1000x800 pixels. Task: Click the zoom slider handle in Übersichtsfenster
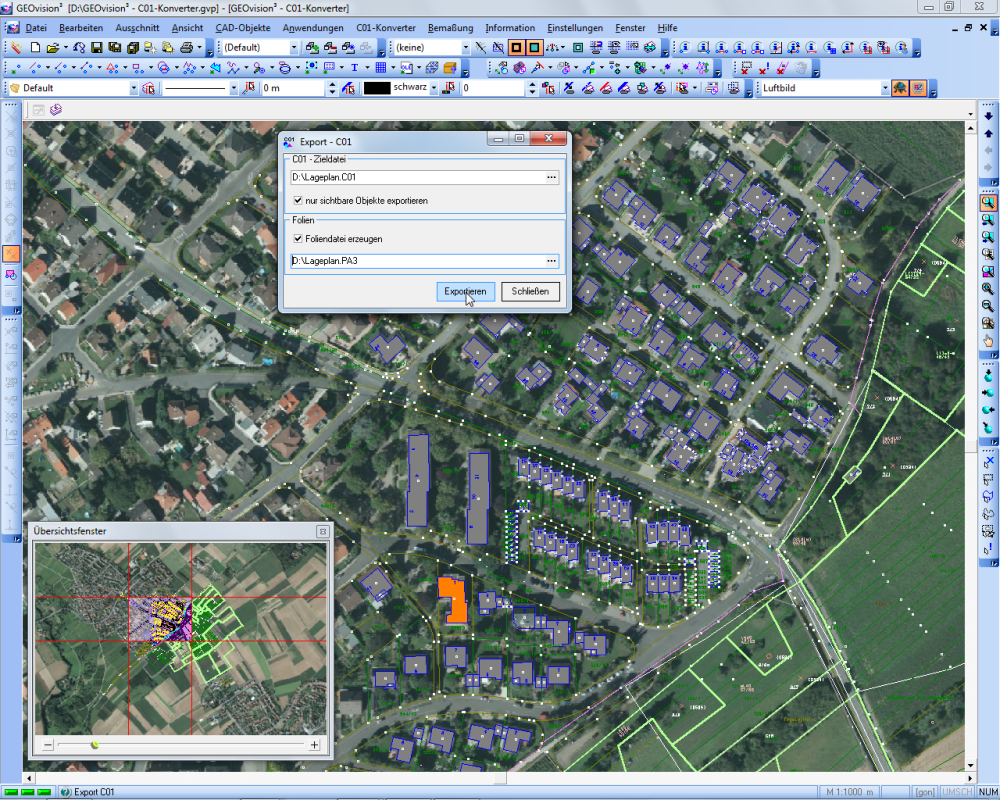[95, 745]
